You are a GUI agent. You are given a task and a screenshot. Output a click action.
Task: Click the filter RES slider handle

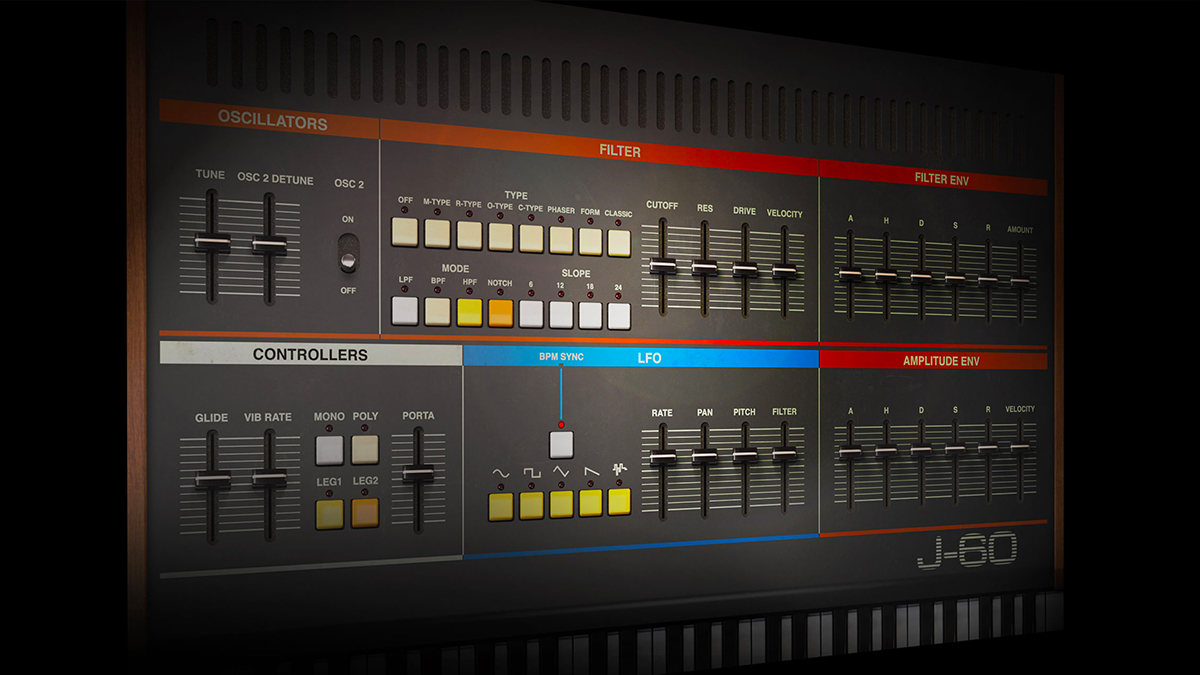pos(704,268)
